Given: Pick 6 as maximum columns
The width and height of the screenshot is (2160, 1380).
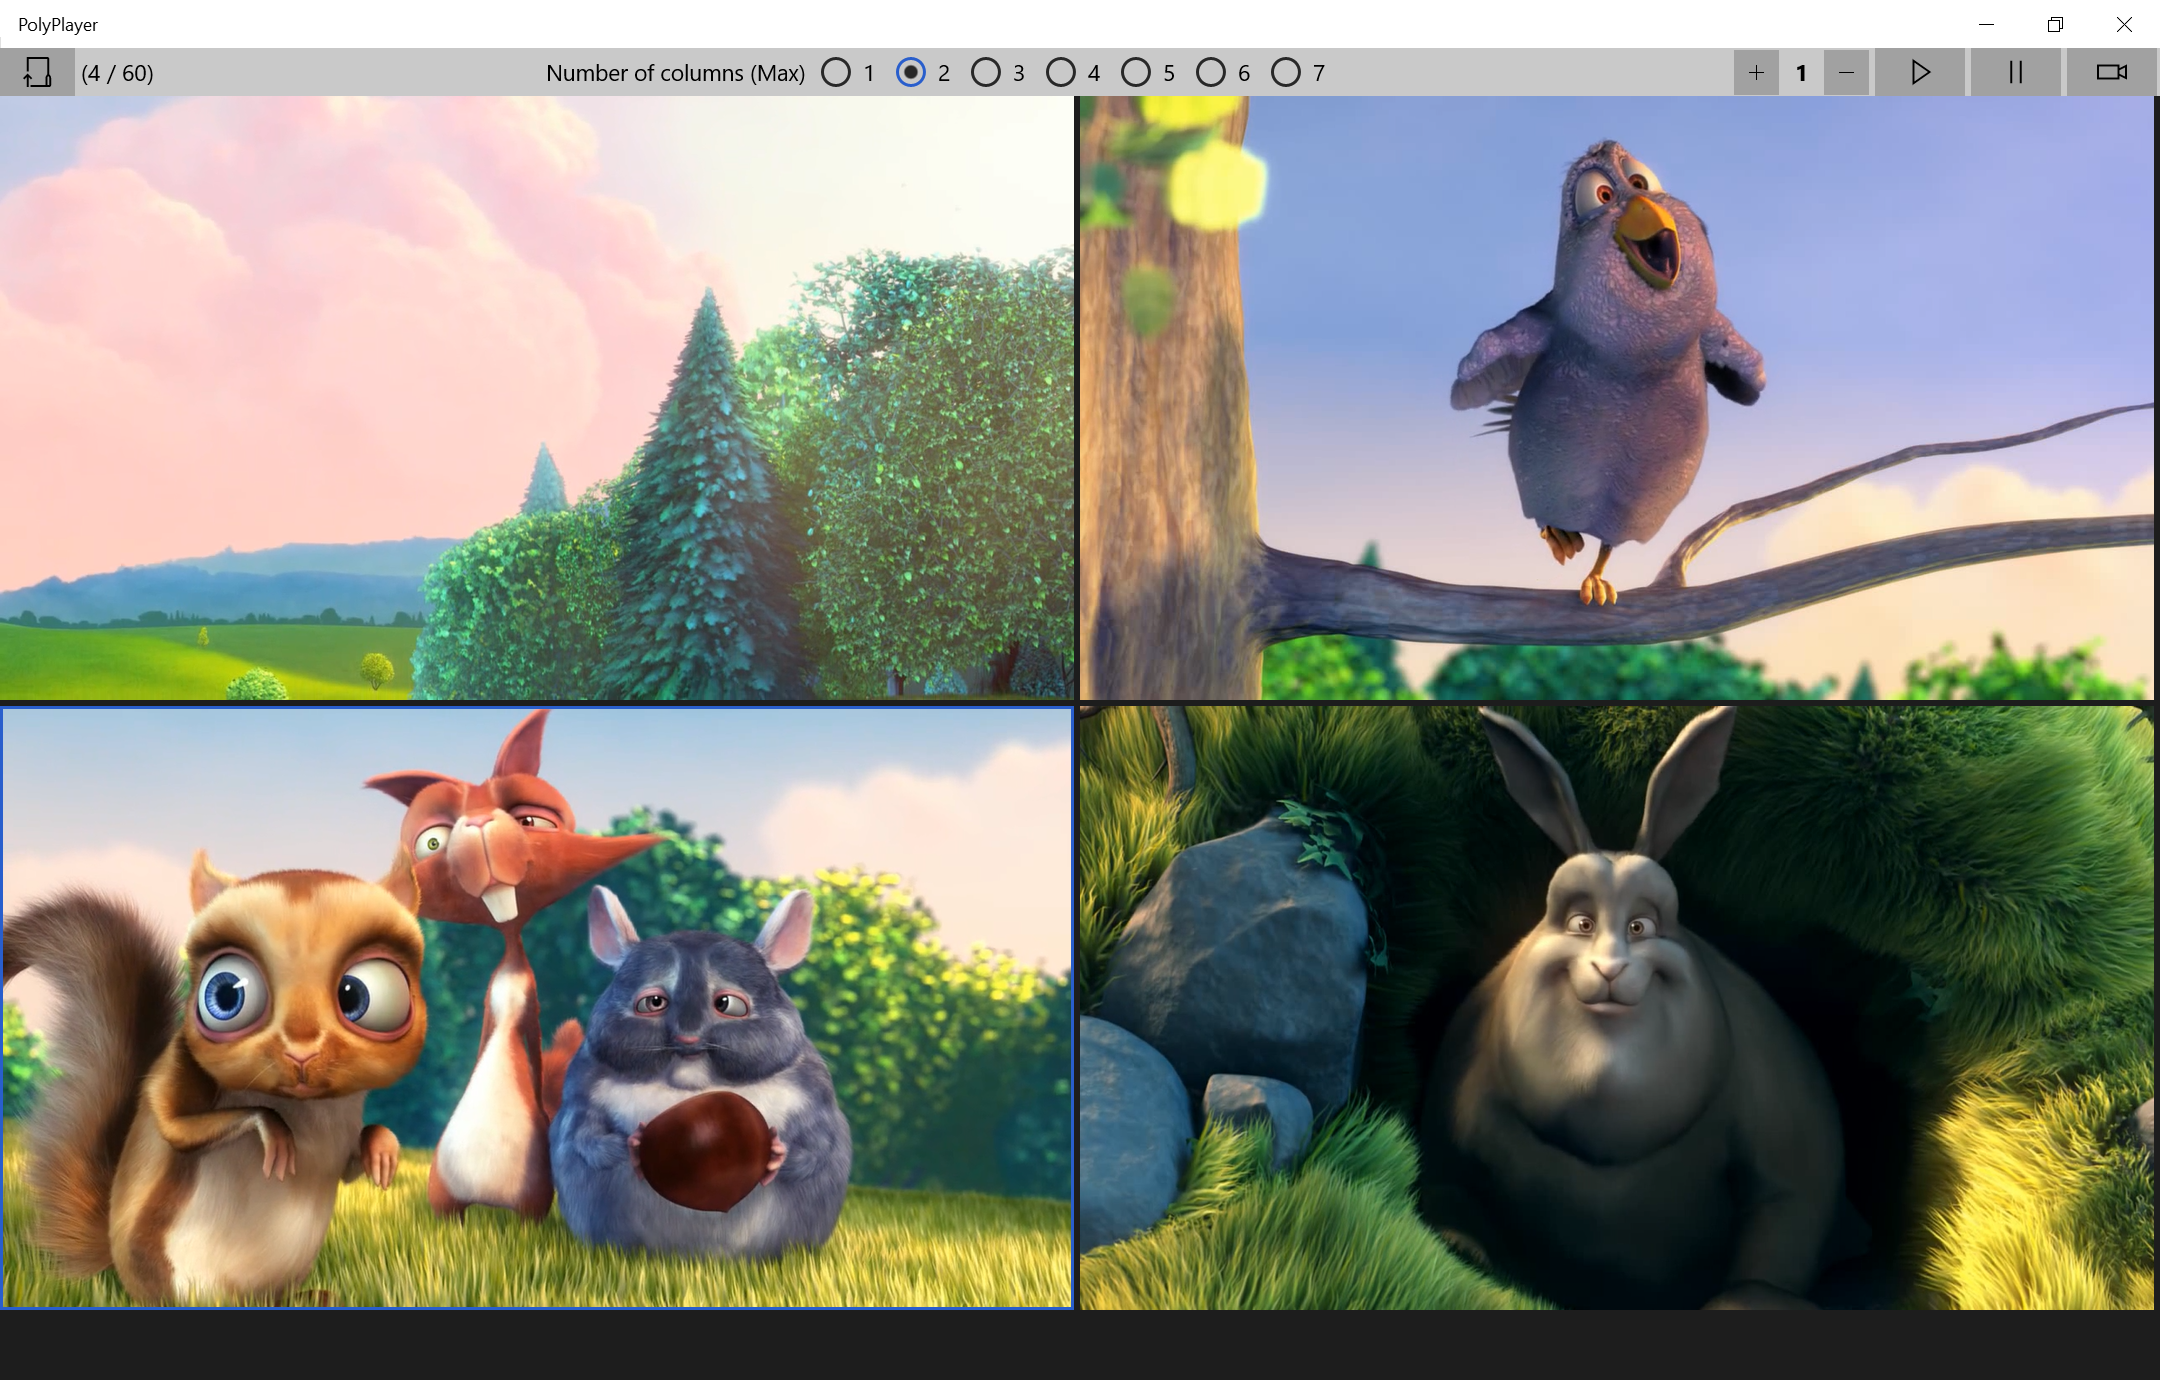Looking at the screenshot, I should click(x=1211, y=72).
